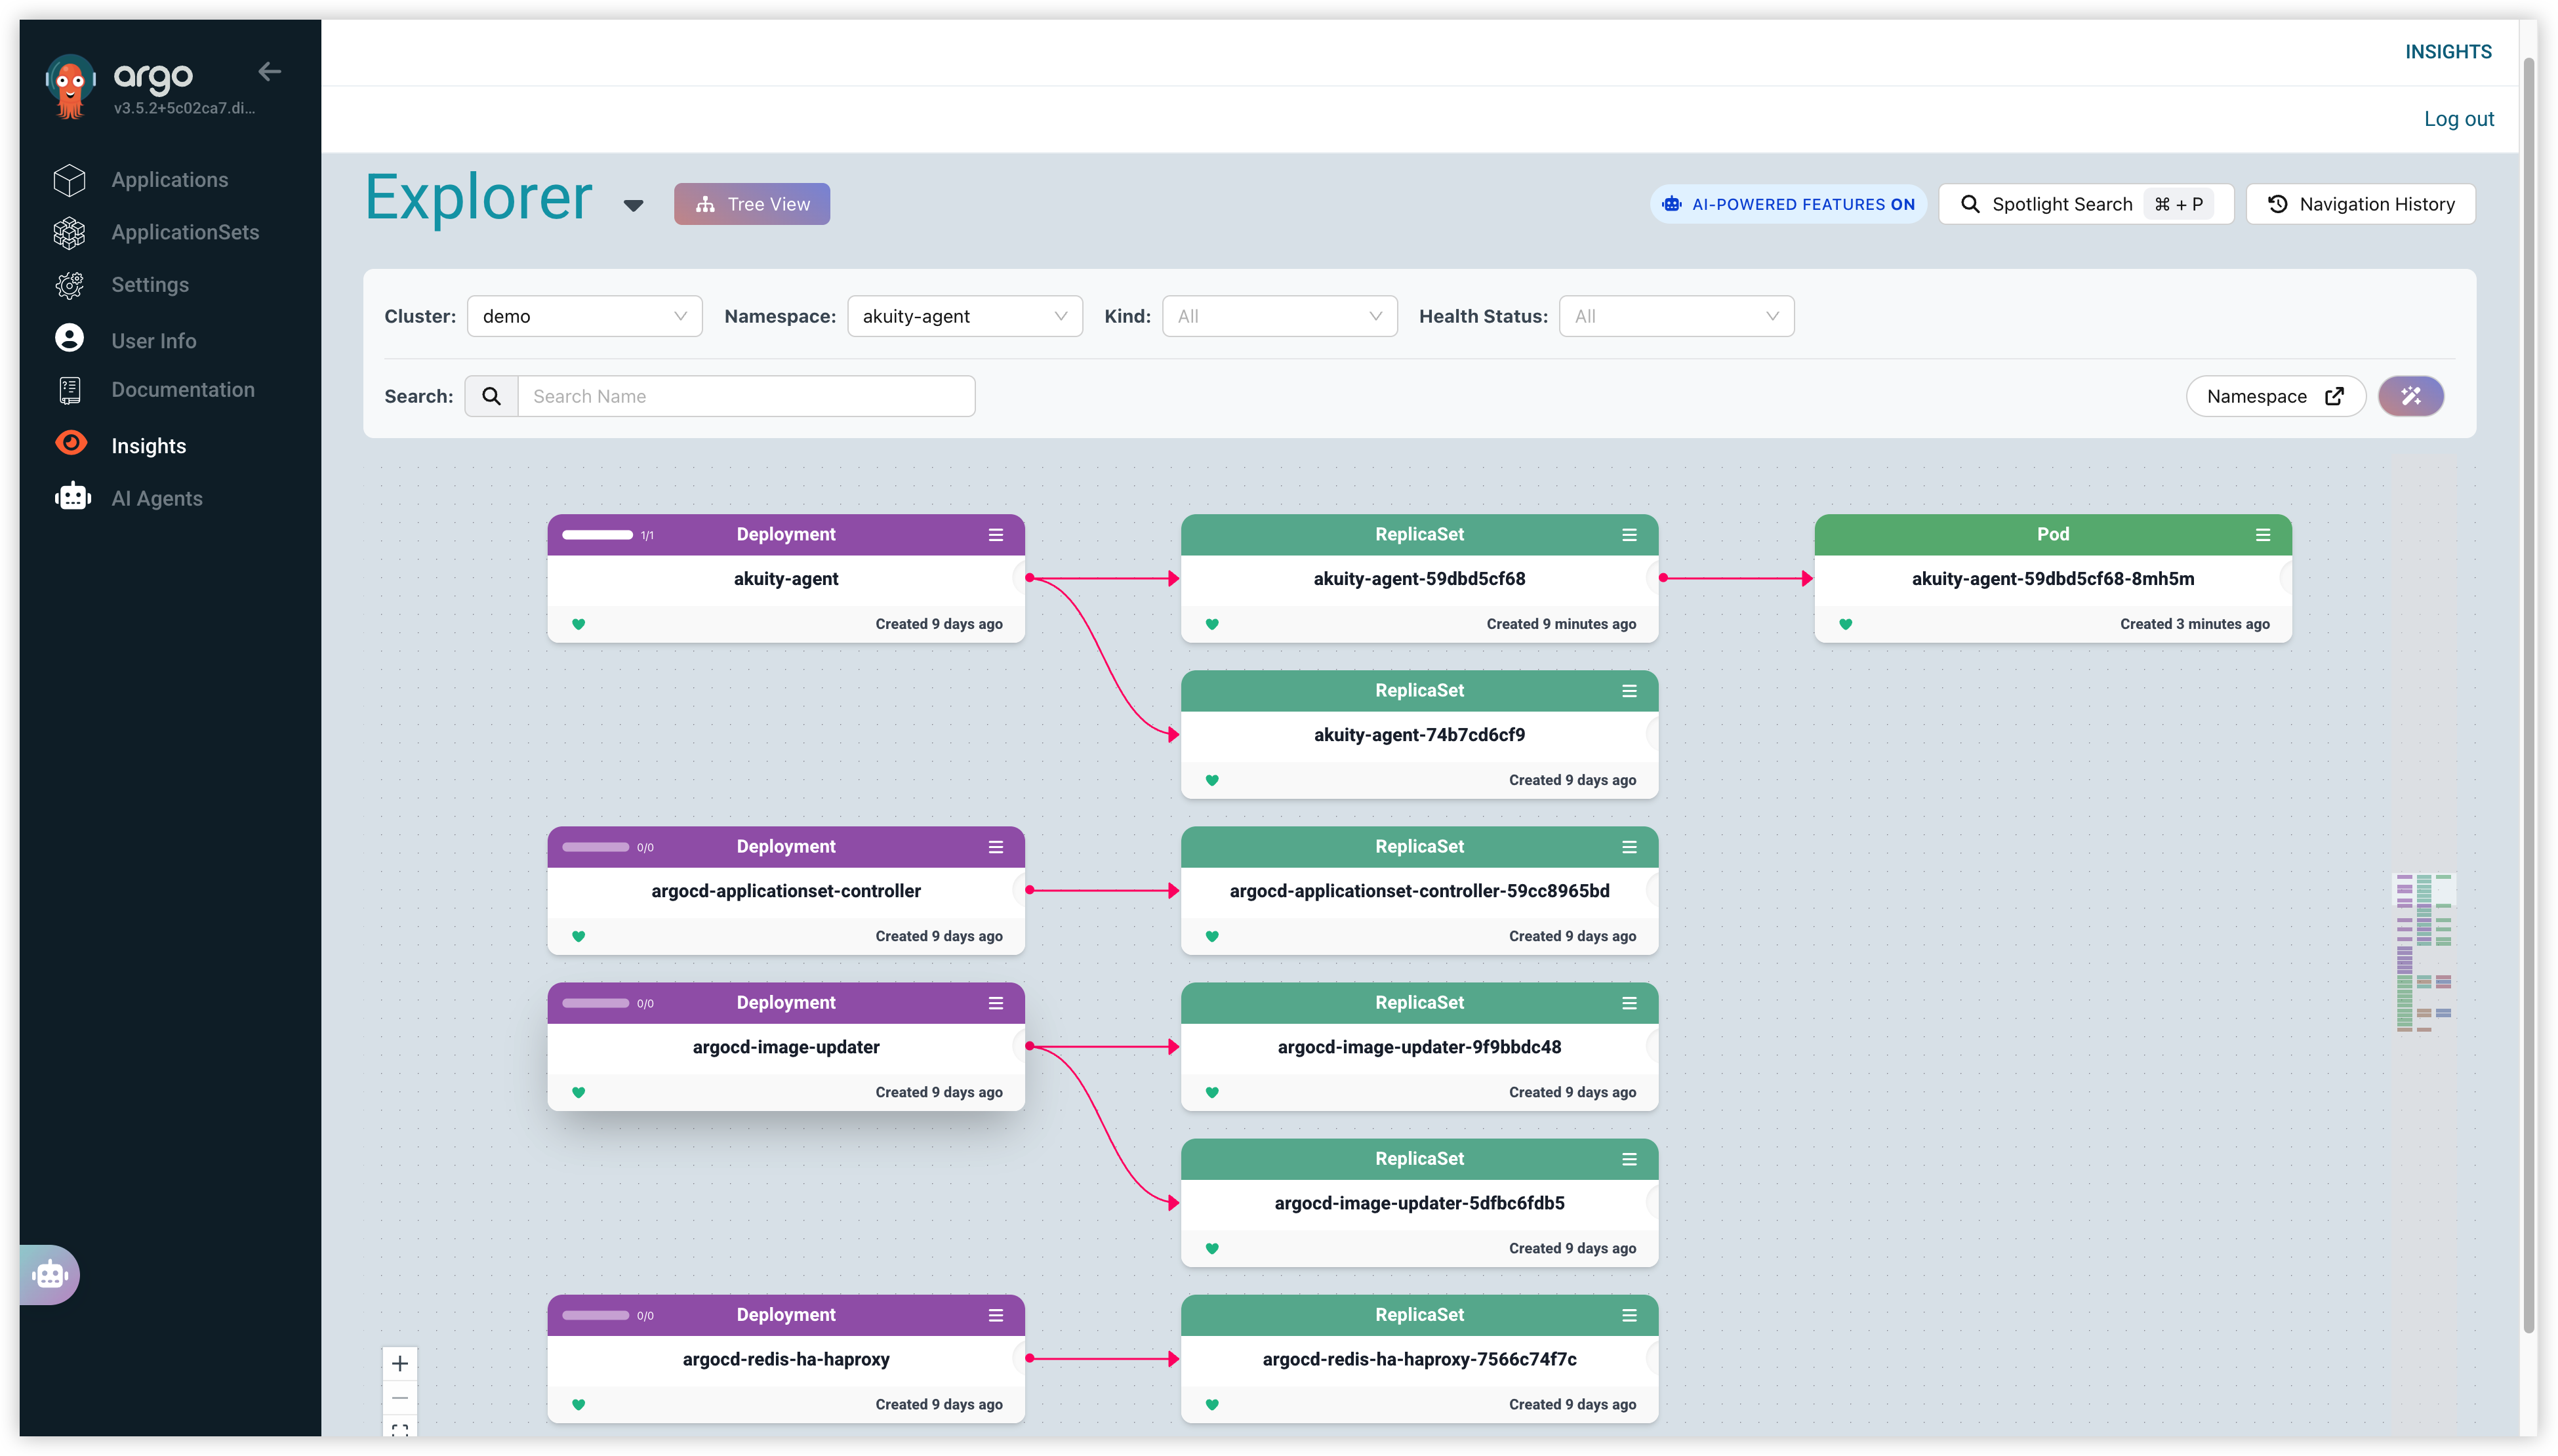Viewport: 2558px width, 1456px height.
Task: Zoom out the graph canvas
Action: (400, 1397)
